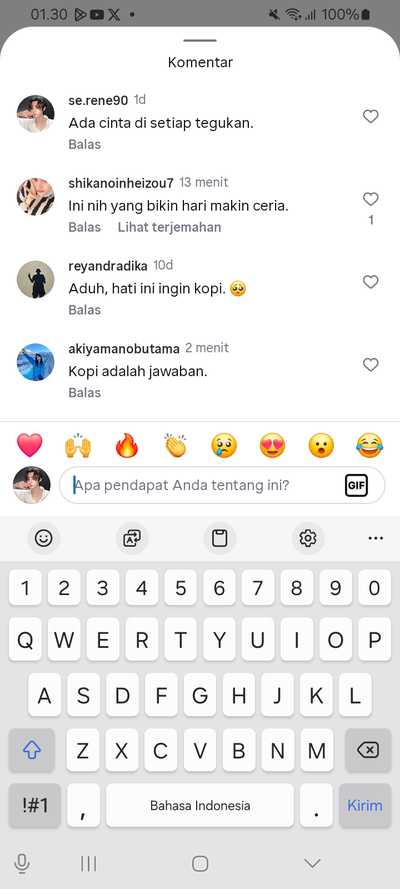The width and height of the screenshot is (400, 889).
Task: Expand more keyboard toolbar options
Action: tap(376, 538)
